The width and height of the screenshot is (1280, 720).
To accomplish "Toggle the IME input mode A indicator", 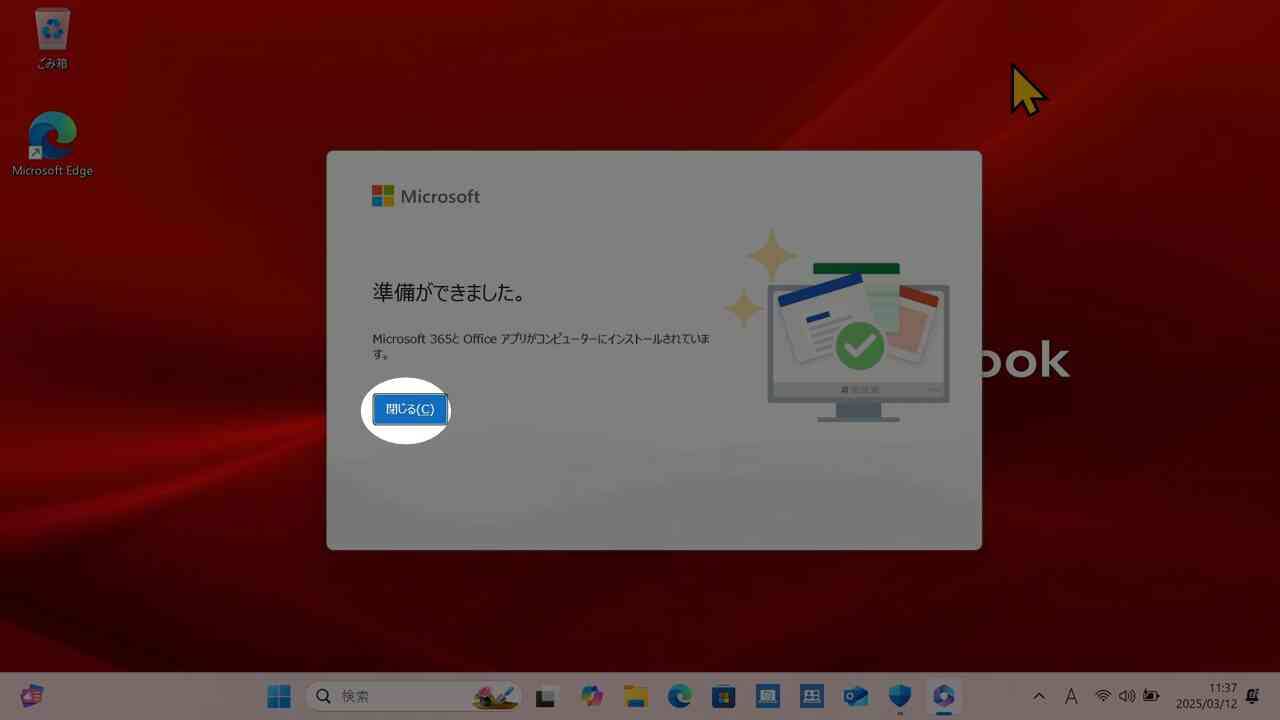I will pos(1071,696).
